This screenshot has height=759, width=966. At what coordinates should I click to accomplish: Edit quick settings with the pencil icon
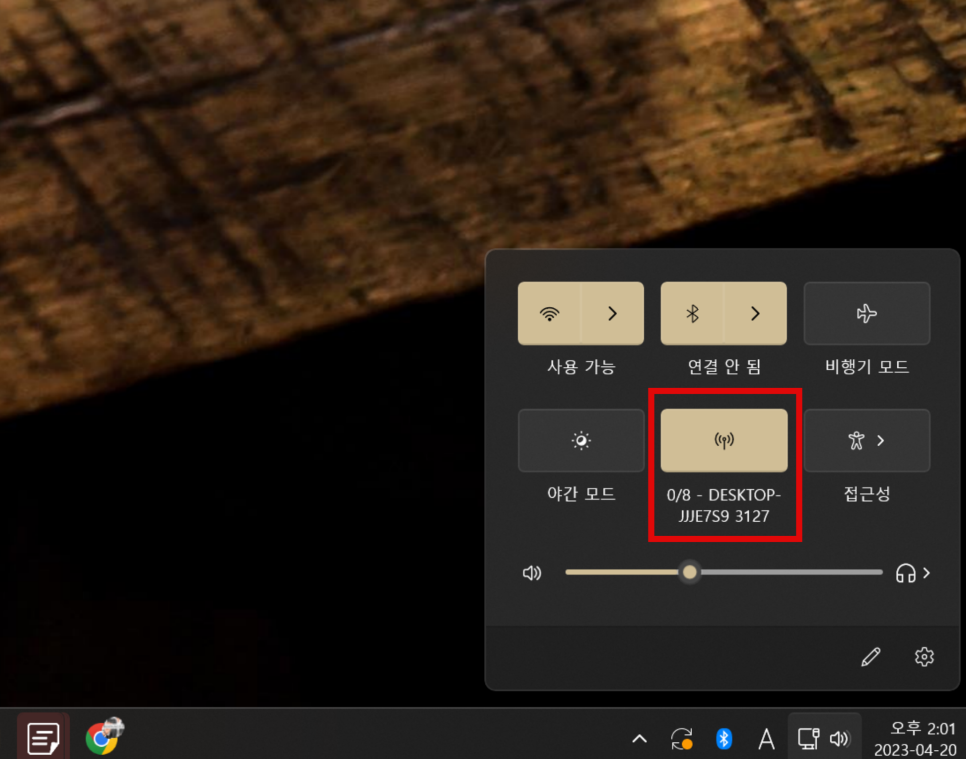(871, 657)
